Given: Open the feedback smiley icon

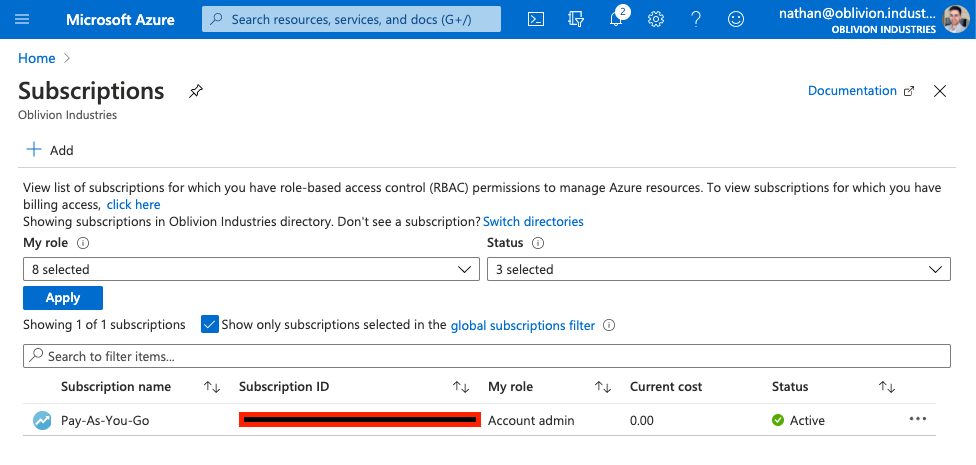Looking at the screenshot, I should click(736, 19).
